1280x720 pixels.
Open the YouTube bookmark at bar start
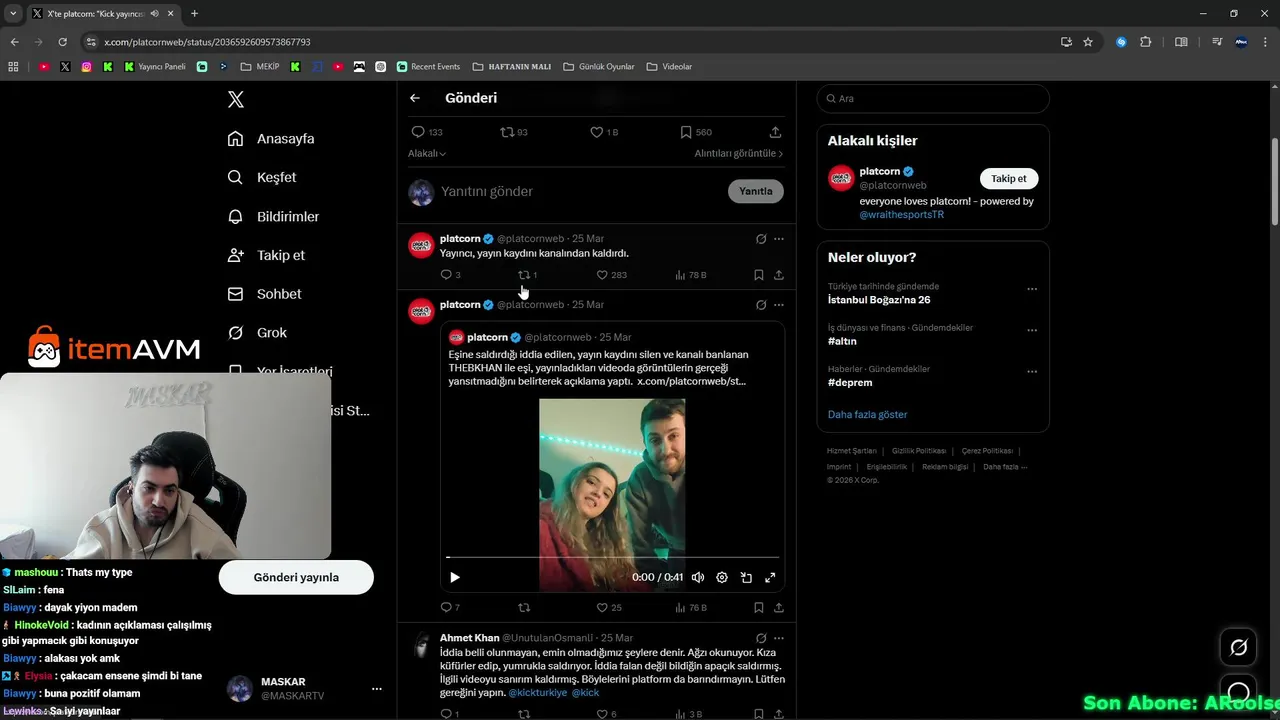pyautogui.click(x=44, y=67)
